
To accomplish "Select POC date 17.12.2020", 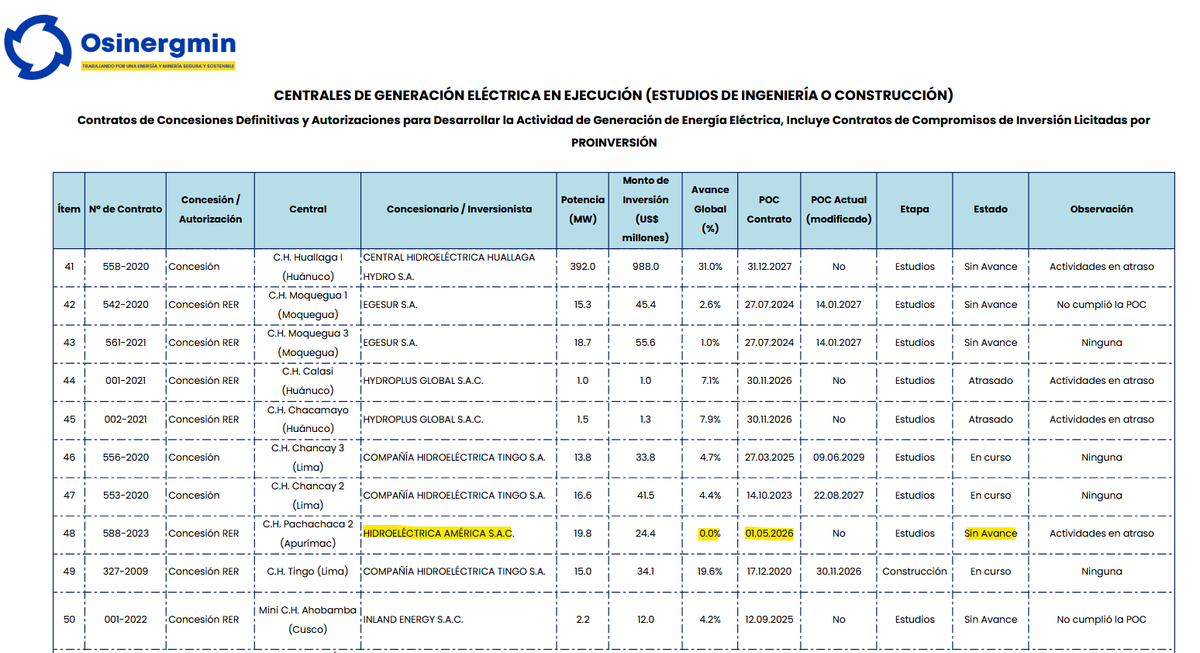I will [x=769, y=572].
